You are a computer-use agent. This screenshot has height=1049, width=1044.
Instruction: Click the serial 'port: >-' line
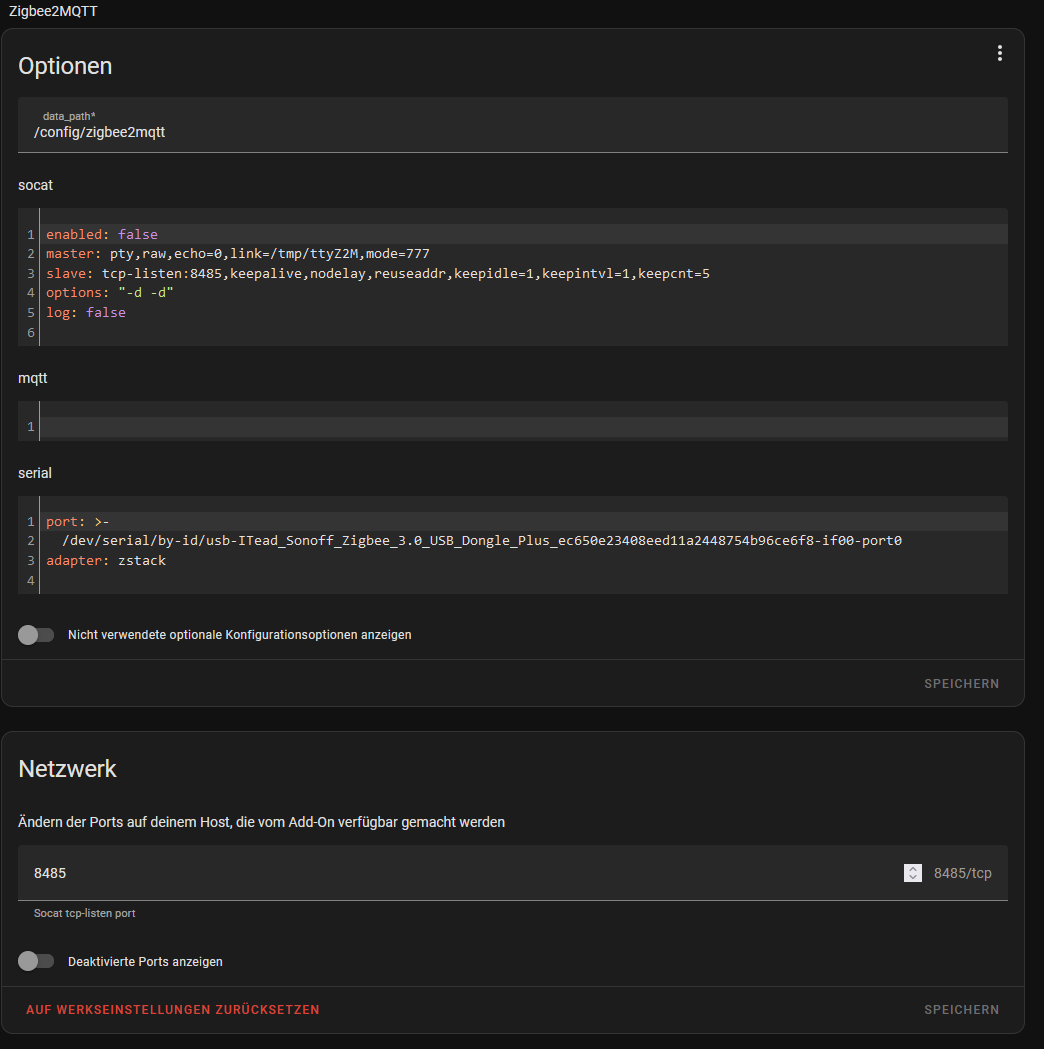tap(526, 521)
